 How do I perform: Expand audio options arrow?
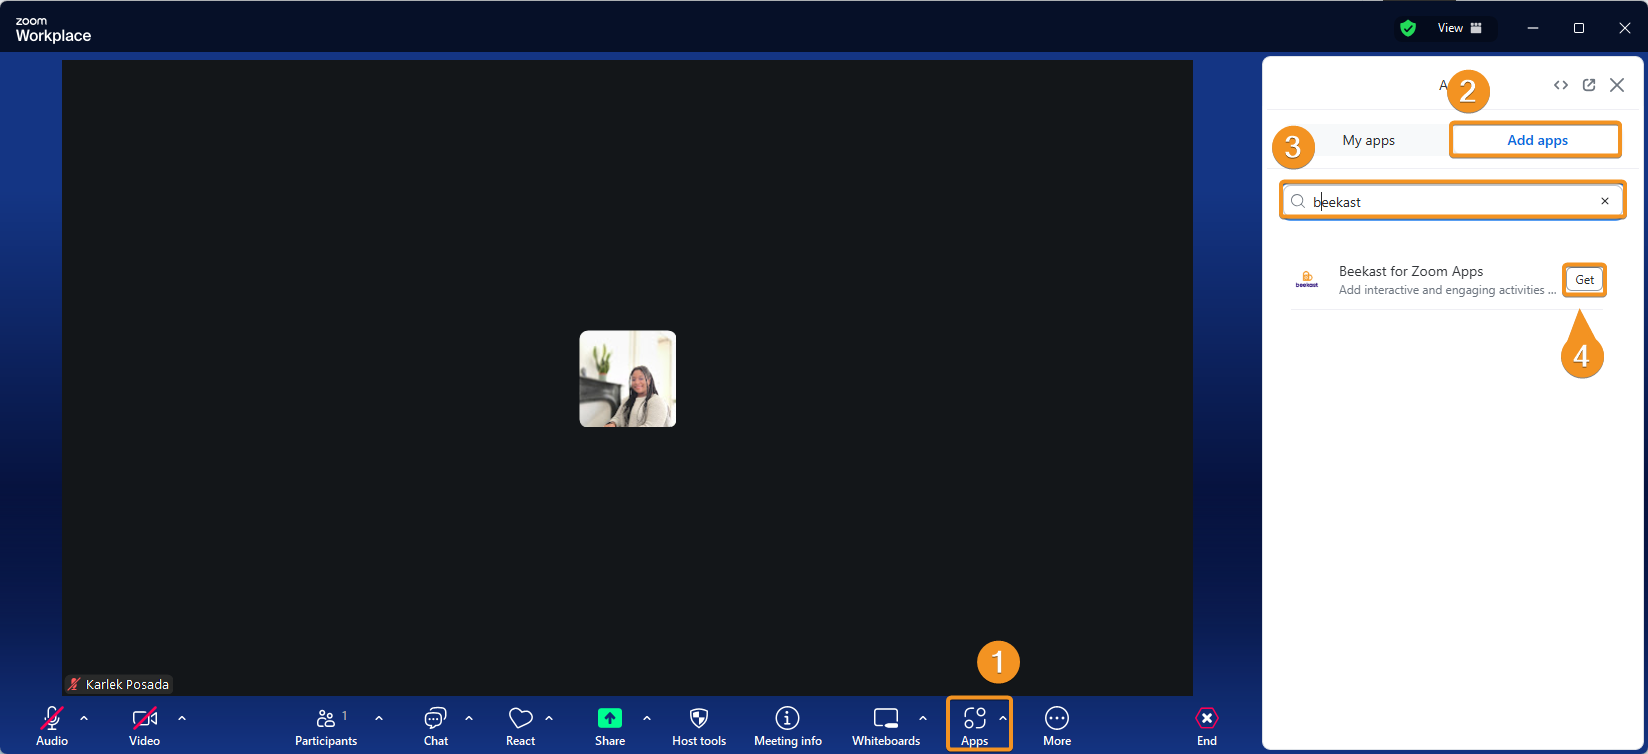click(84, 718)
